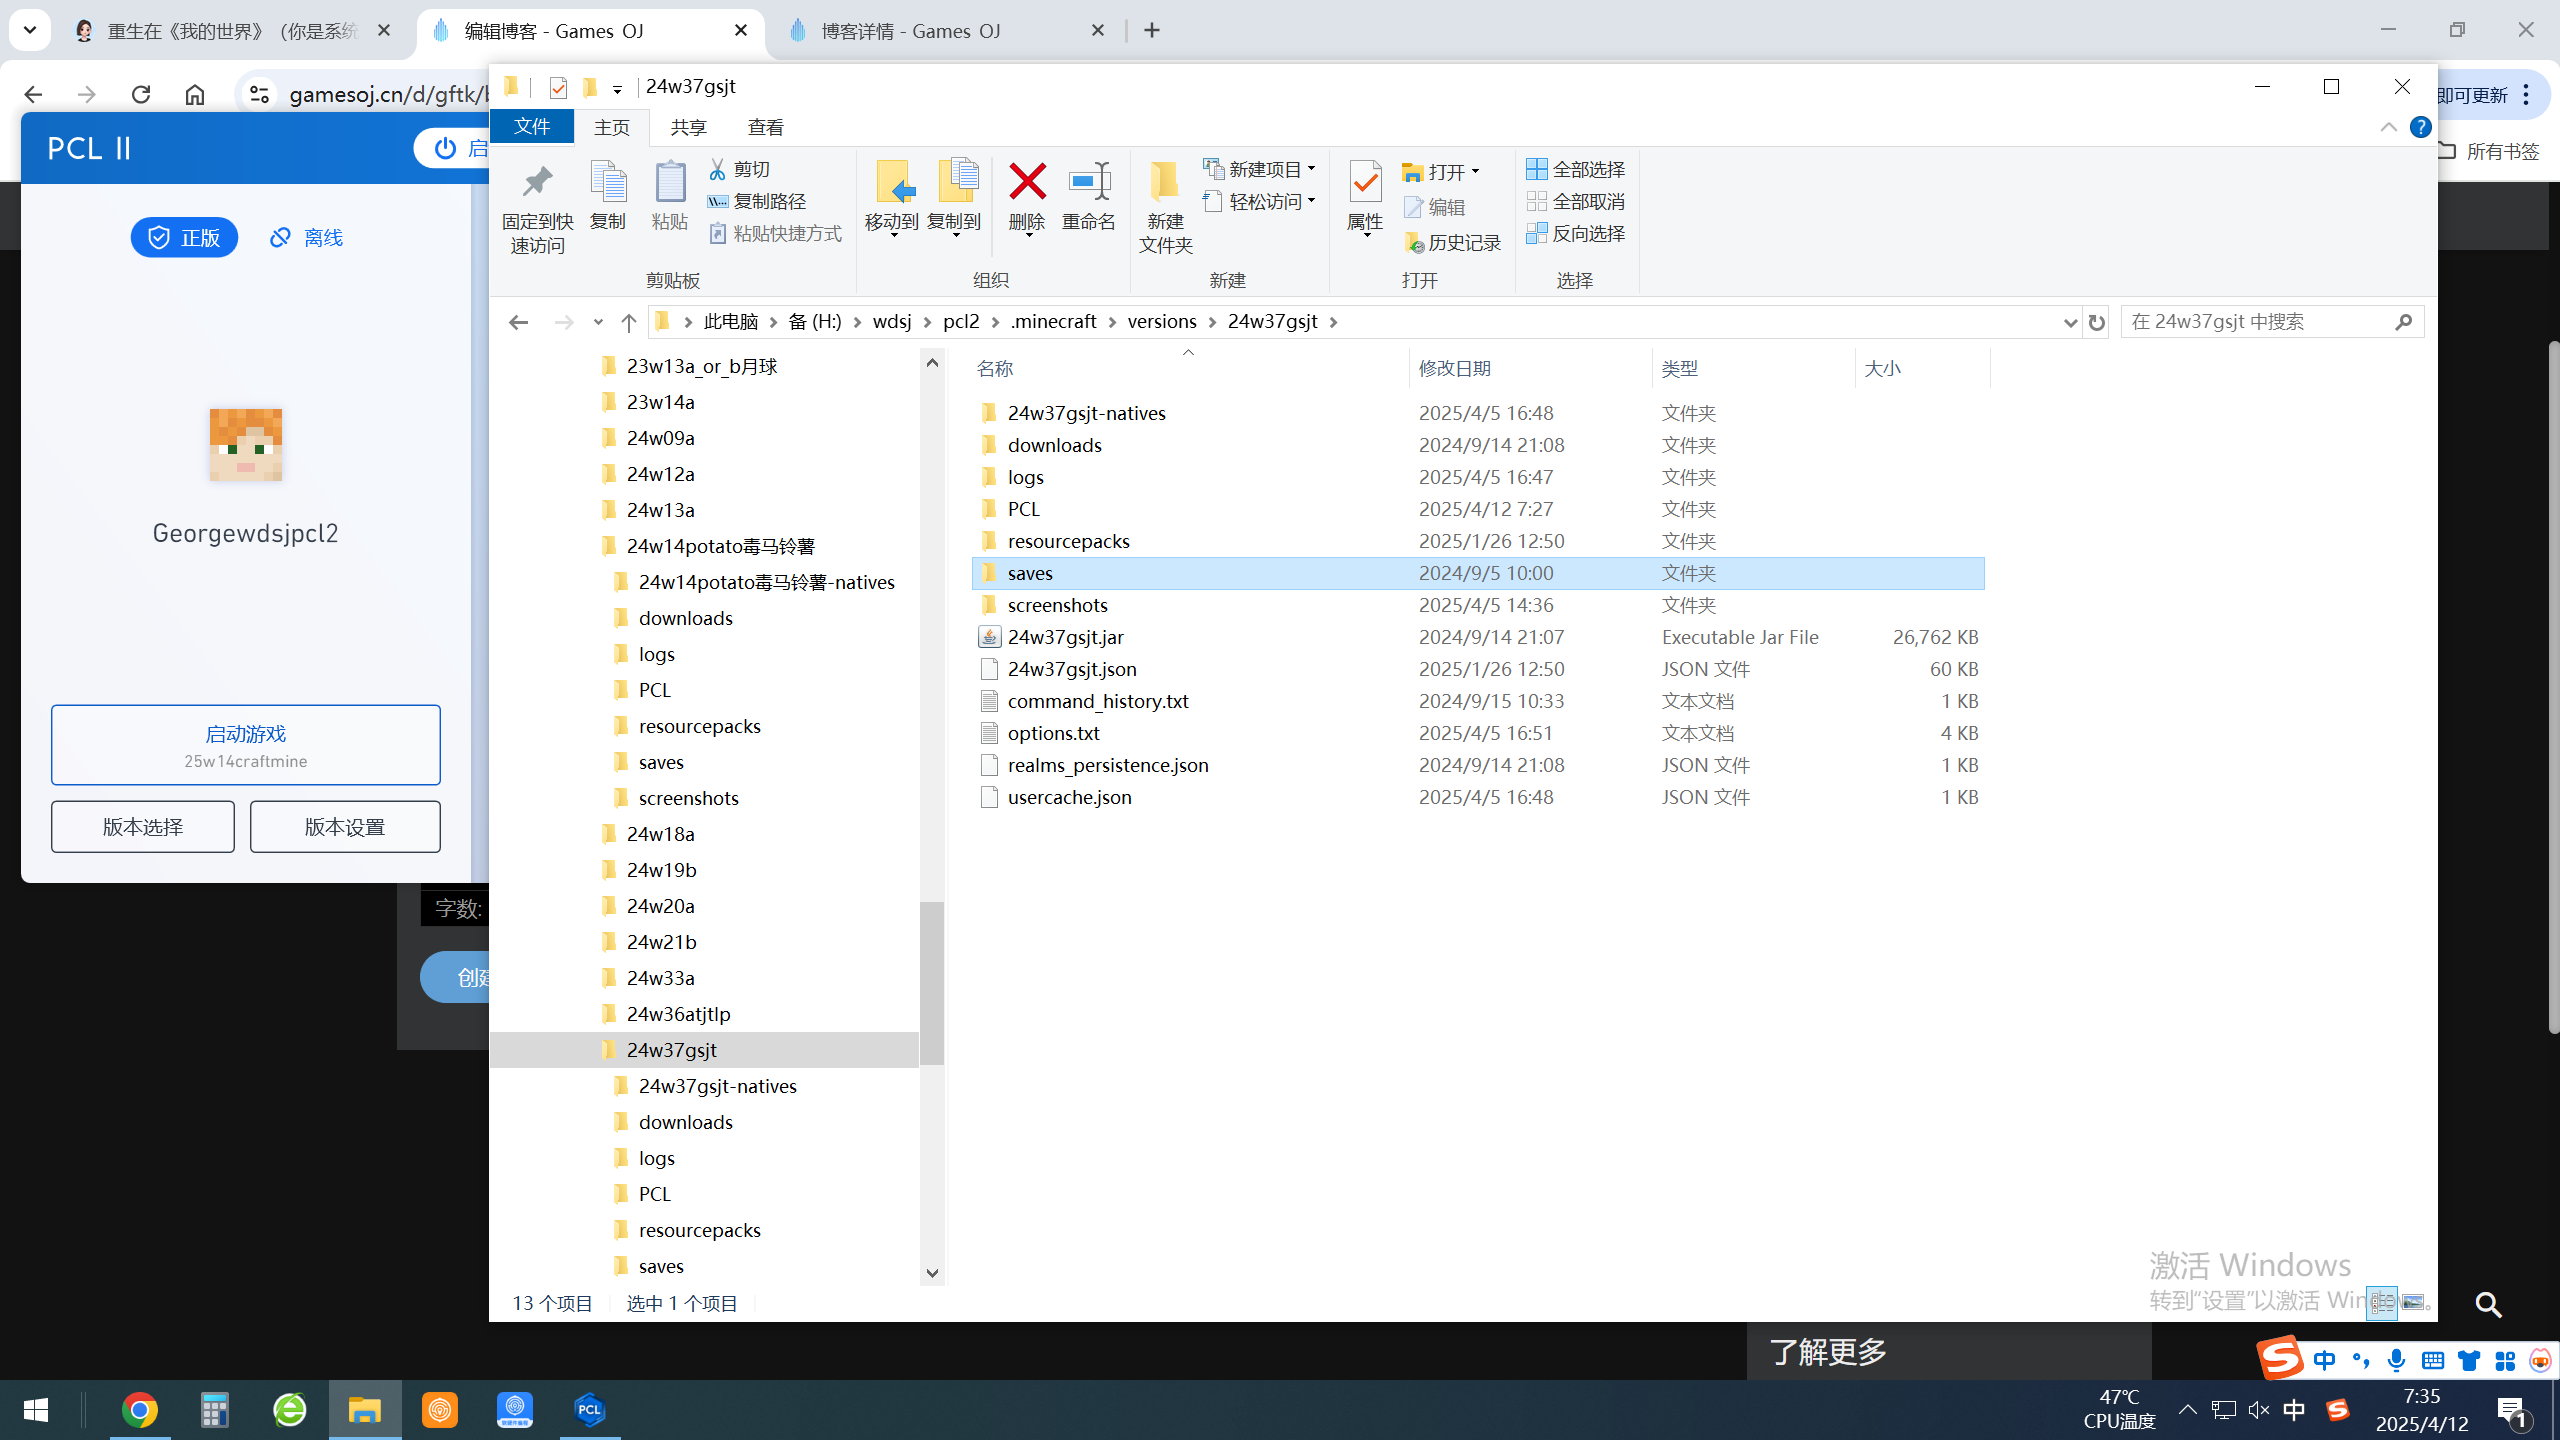Click the Properties checkmark icon
This screenshot has height=1440, width=2560.
(x=1365, y=182)
